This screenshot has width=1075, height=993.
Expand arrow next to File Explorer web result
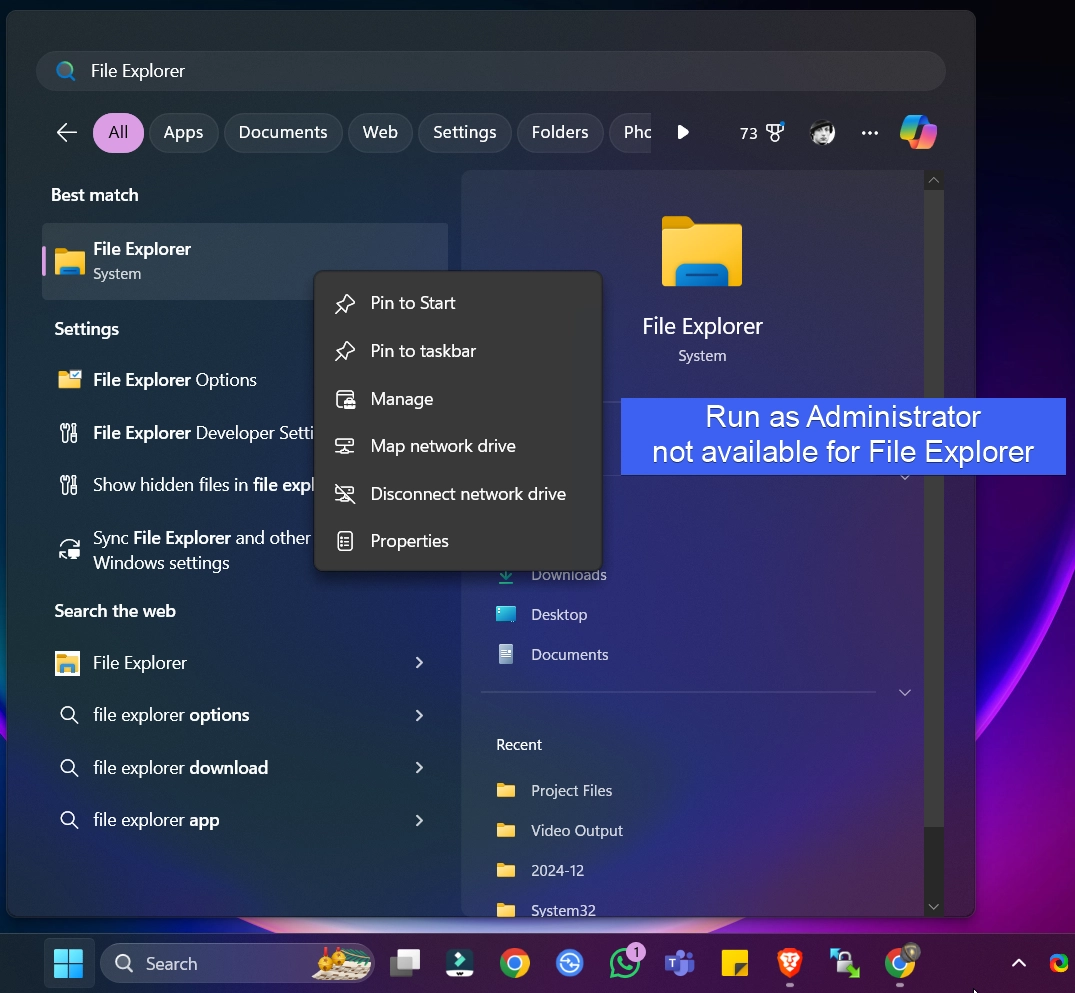419,662
